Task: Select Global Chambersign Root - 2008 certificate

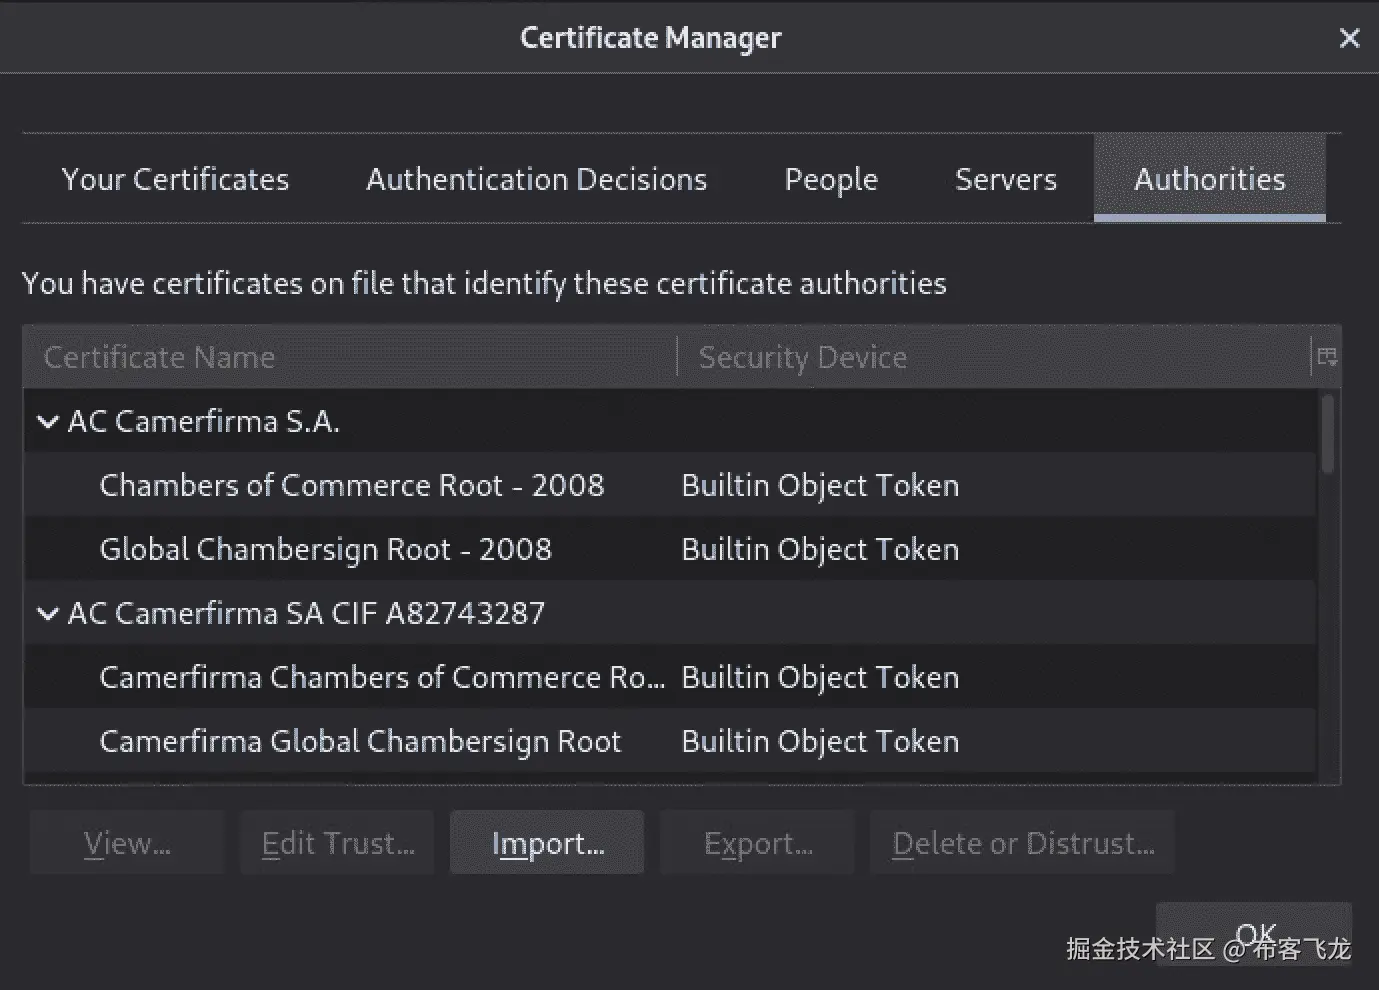Action: tap(325, 549)
